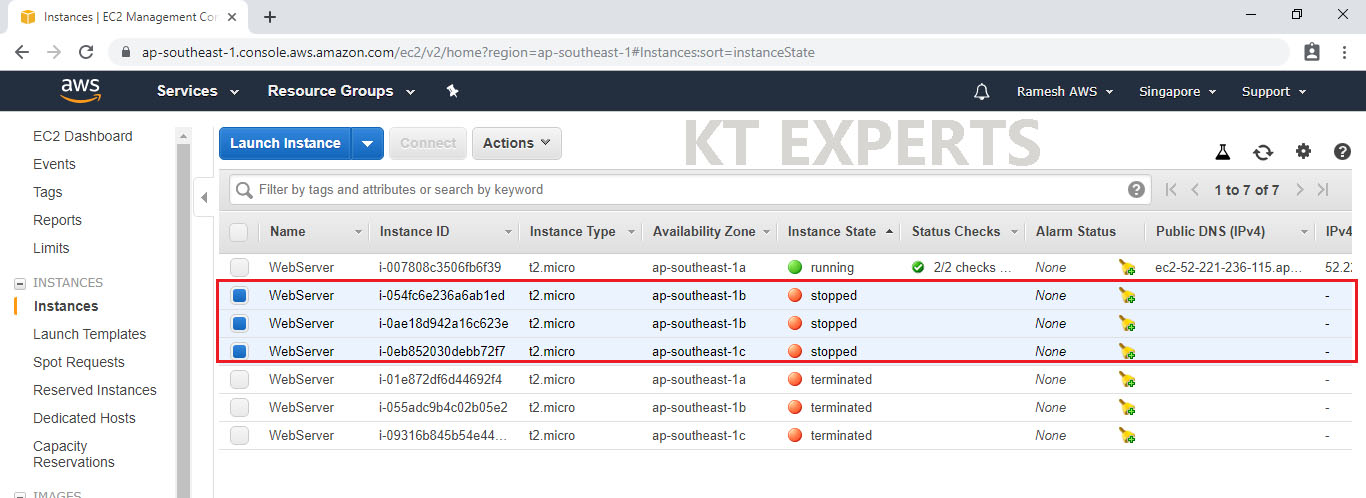
Task: Click the filter by tags search field
Action: (680, 190)
